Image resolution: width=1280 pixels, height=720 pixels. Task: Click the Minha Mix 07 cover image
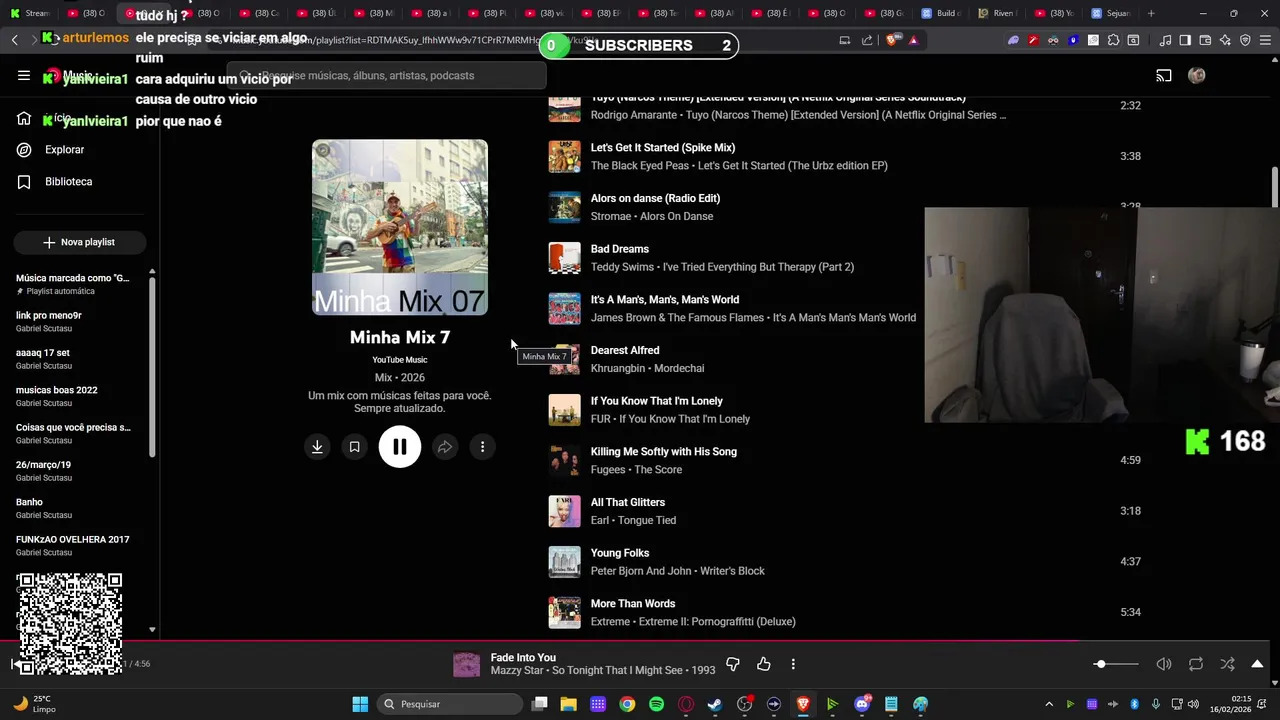[x=400, y=227]
